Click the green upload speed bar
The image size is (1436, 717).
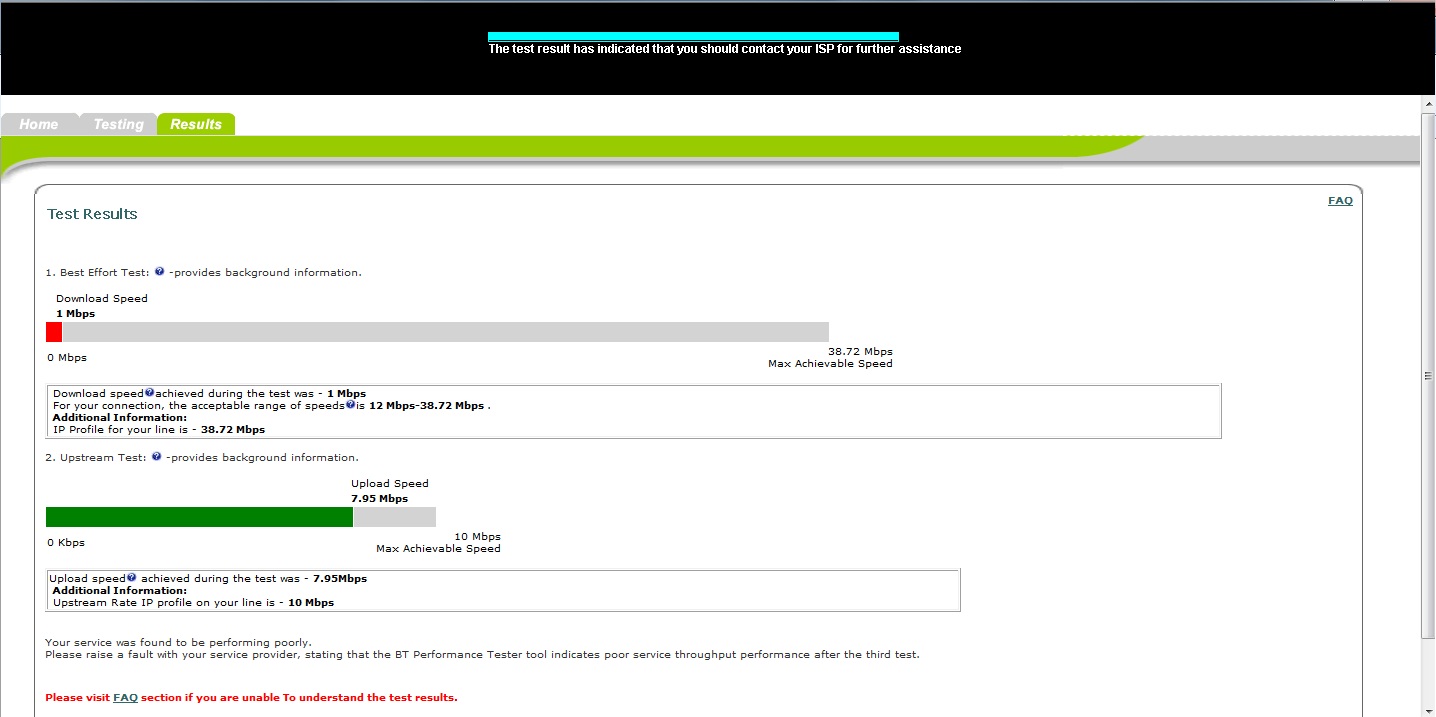point(199,517)
